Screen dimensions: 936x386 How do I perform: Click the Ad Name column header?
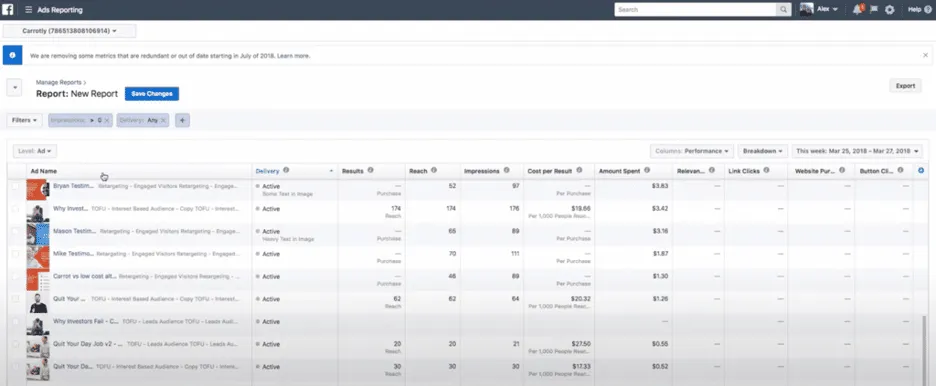(x=44, y=171)
